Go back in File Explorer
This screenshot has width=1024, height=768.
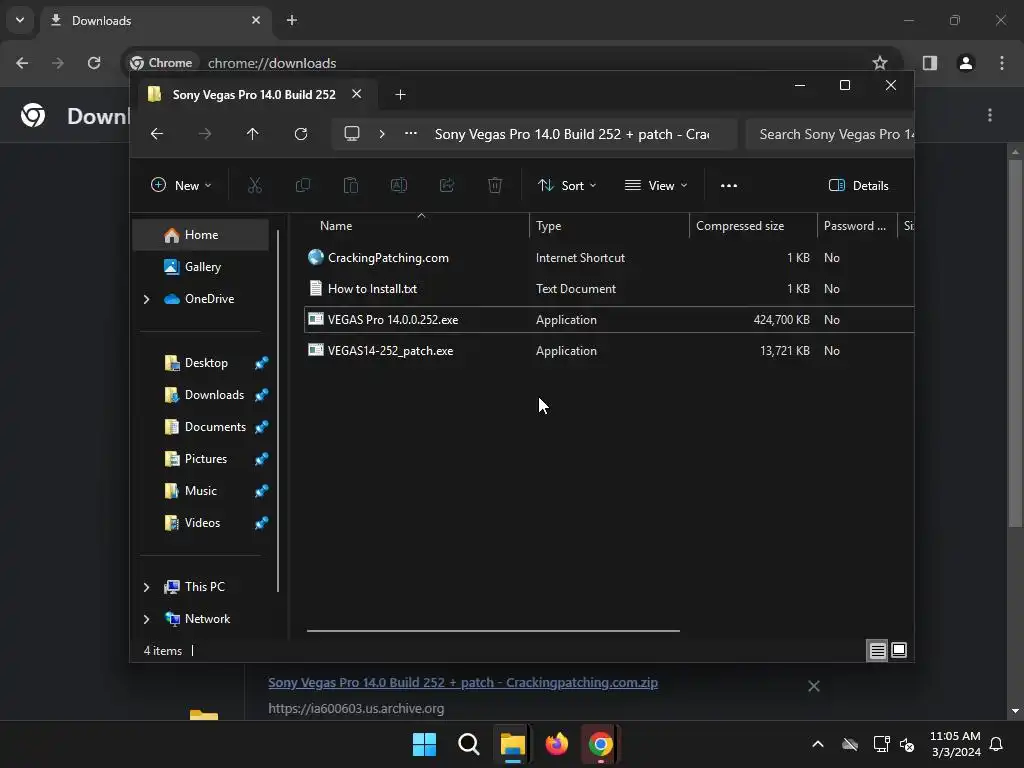pyautogui.click(x=157, y=134)
